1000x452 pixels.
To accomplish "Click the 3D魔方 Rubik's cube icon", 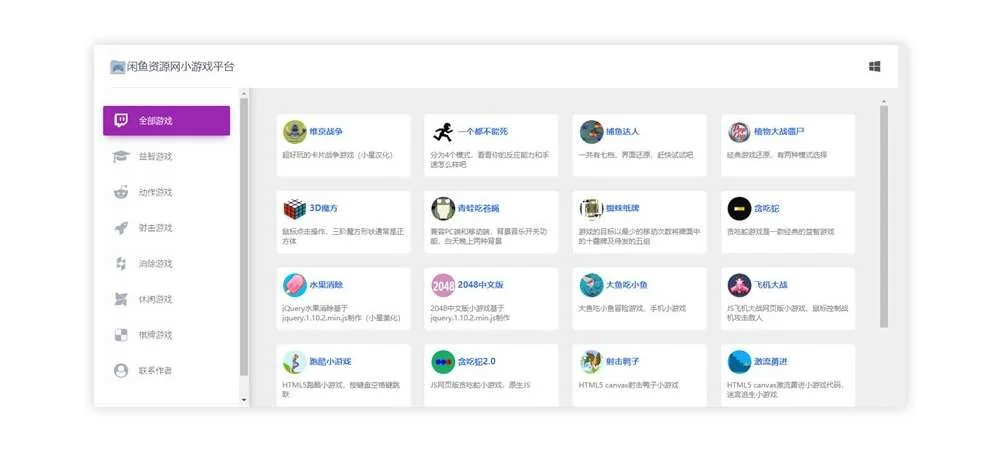I will [295, 209].
